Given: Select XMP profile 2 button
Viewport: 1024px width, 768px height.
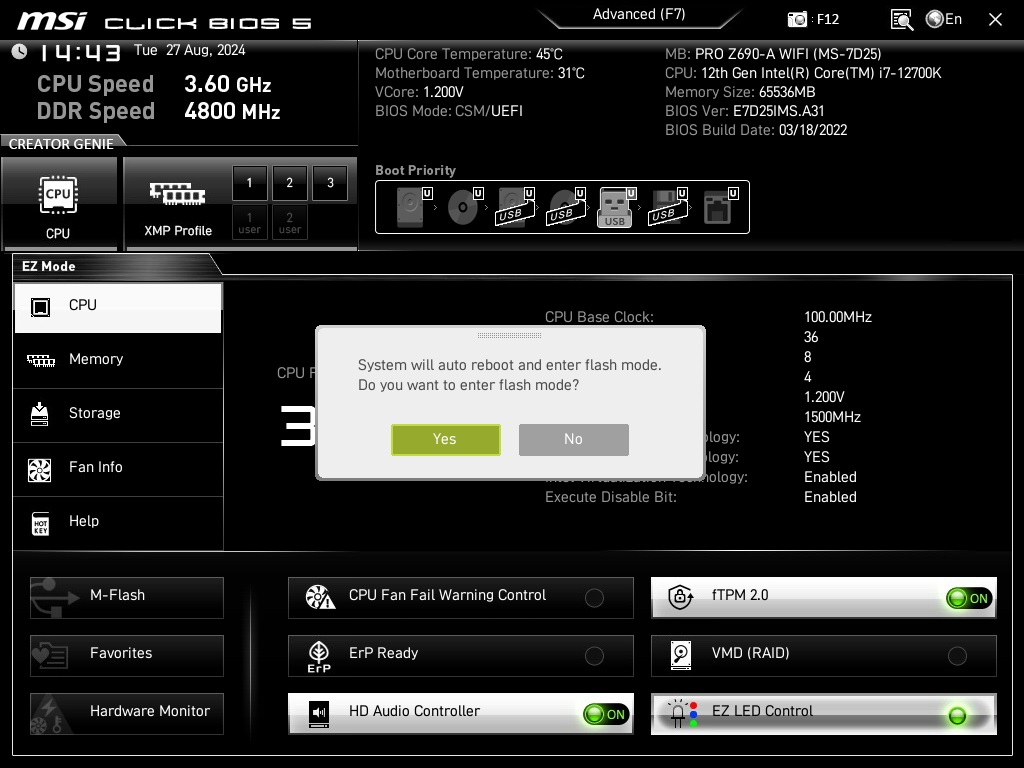Looking at the screenshot, I should [x=290, y=183].
